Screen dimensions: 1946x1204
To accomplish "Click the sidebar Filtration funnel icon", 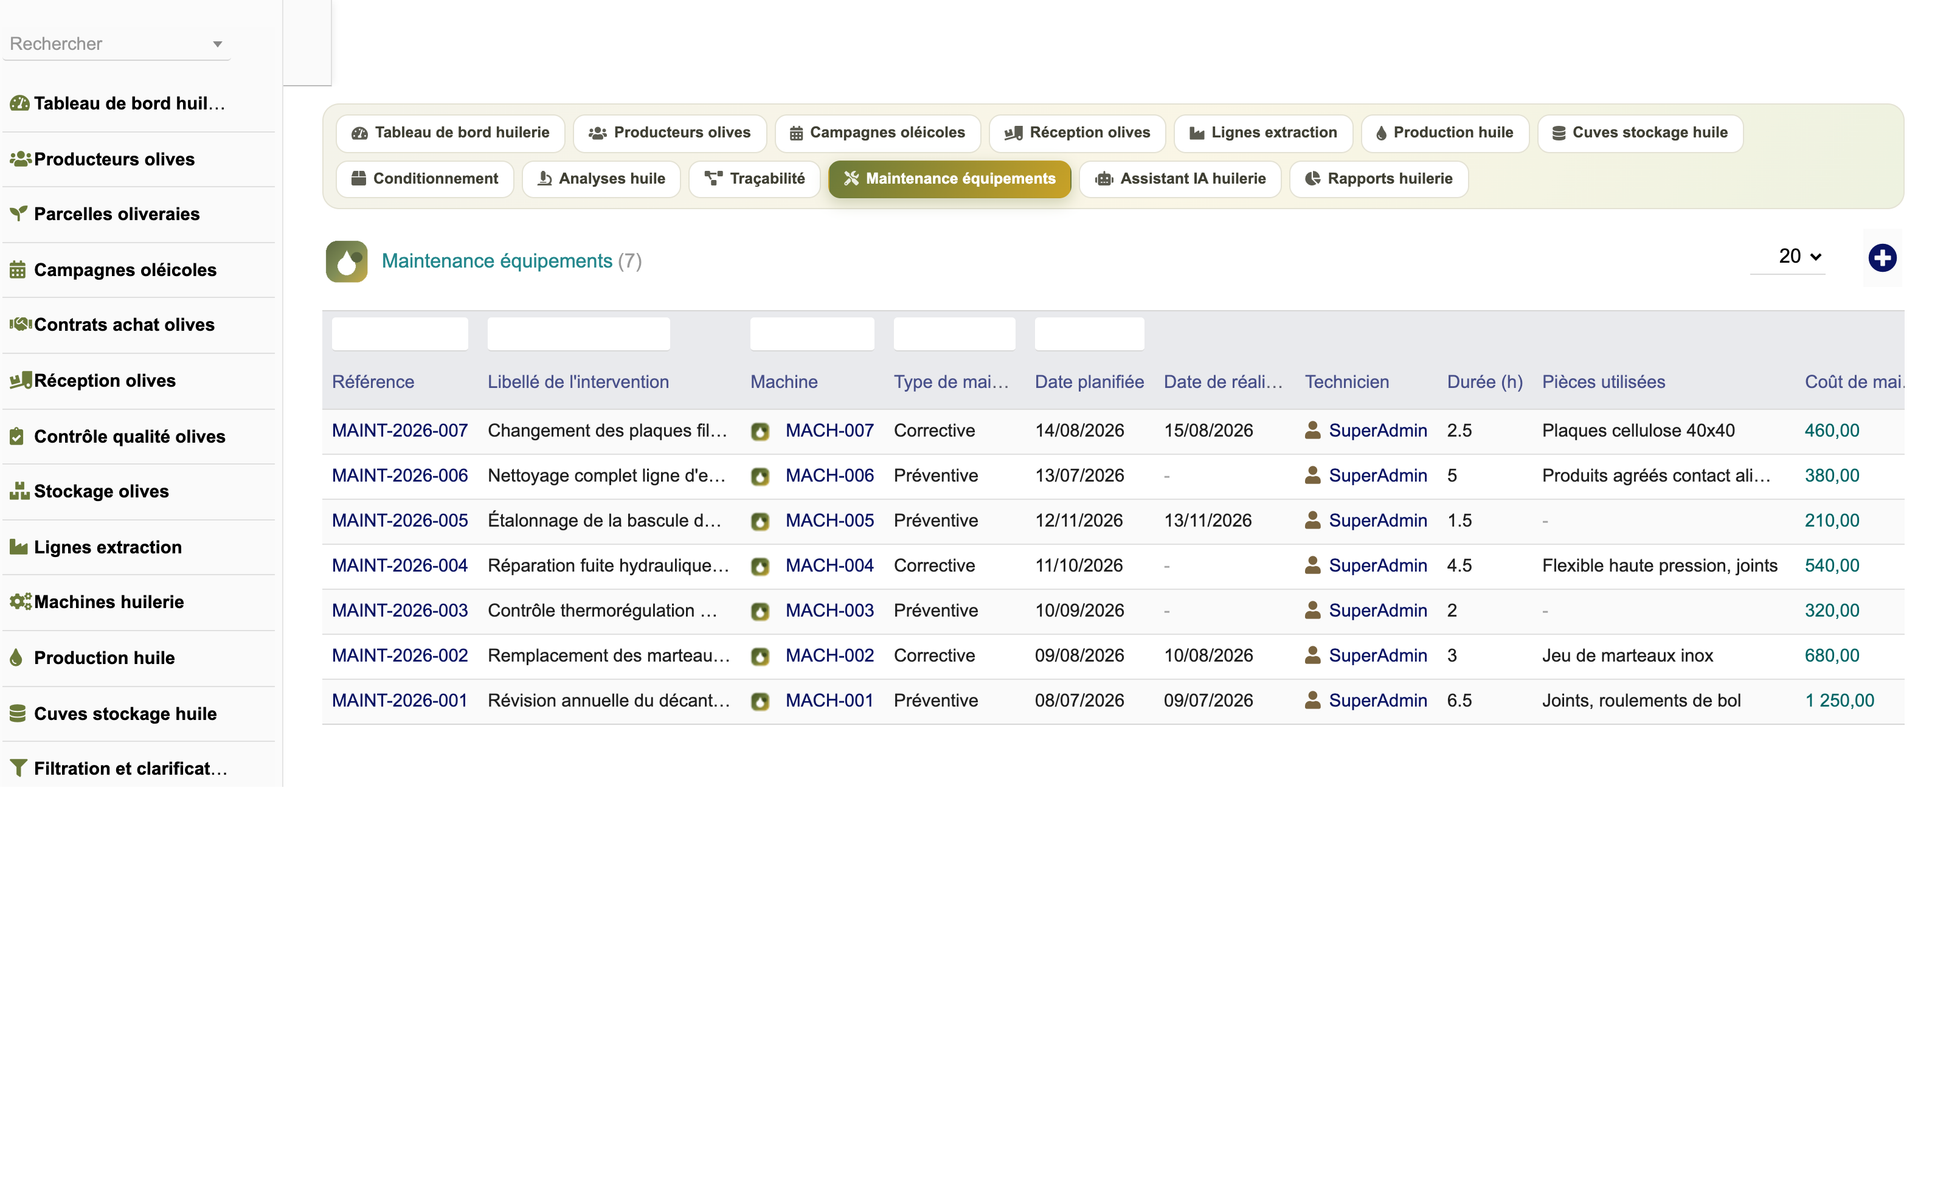I will click(18, 768).
